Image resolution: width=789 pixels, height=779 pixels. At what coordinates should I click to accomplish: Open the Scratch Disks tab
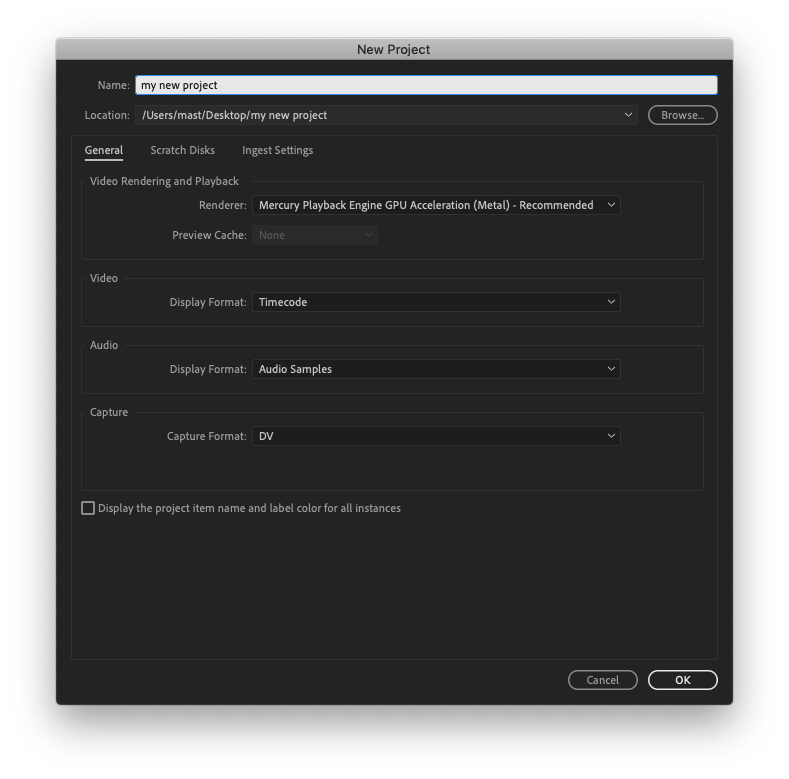(x=182, y=151)
